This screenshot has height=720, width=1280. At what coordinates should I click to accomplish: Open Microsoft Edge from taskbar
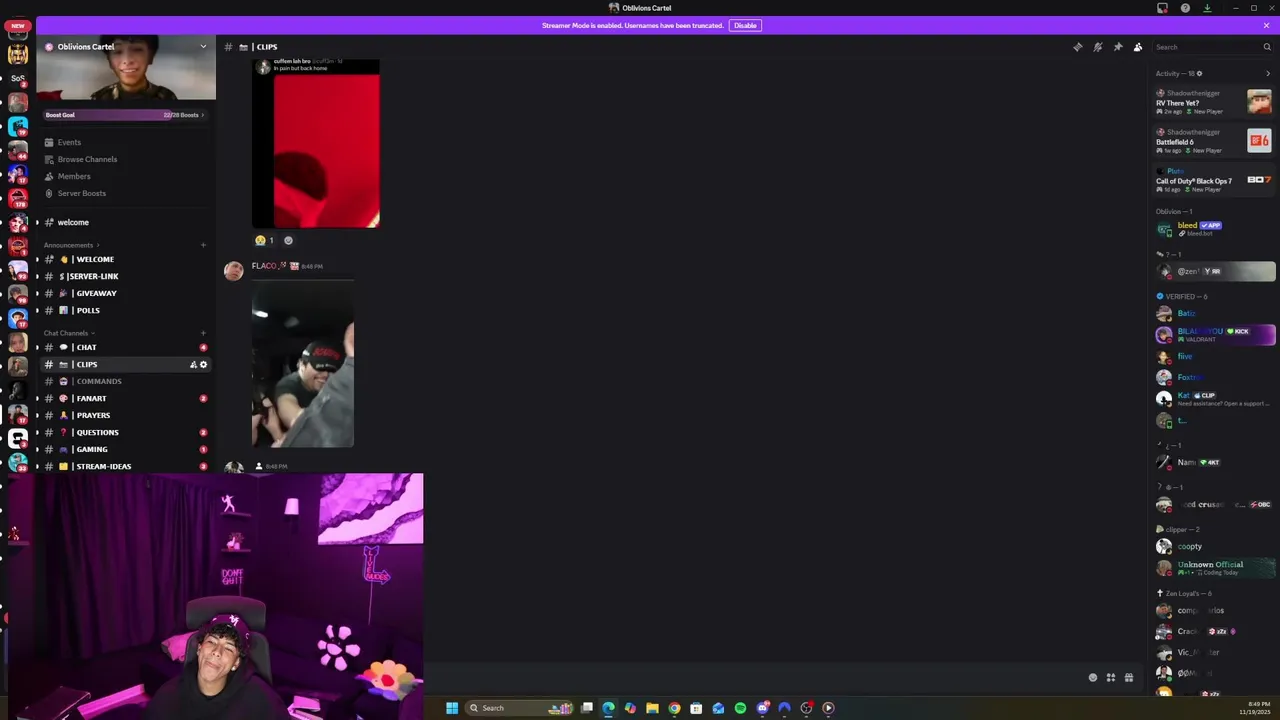[608, 708]
